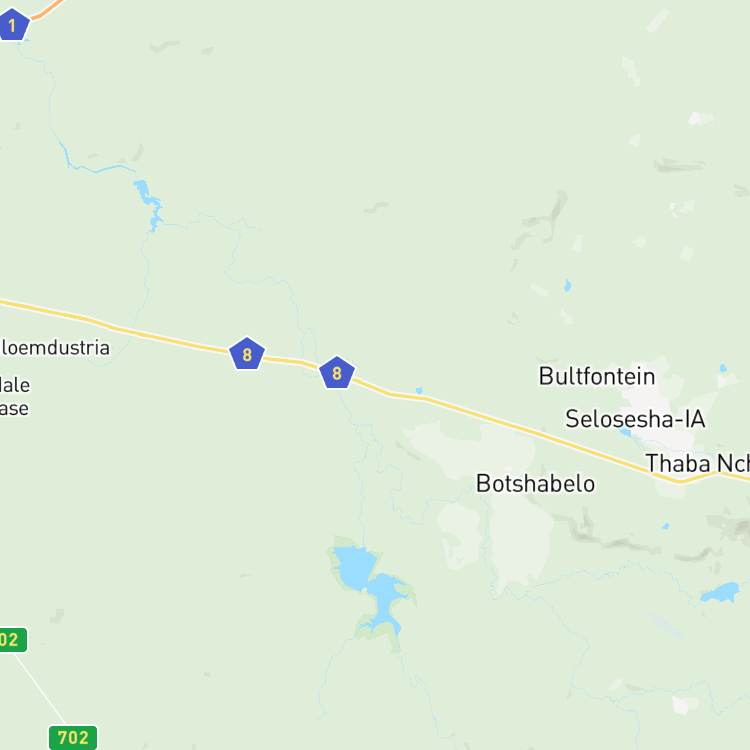
Task: Click the tiny pond beside the yellow highway
Action: 419,391
